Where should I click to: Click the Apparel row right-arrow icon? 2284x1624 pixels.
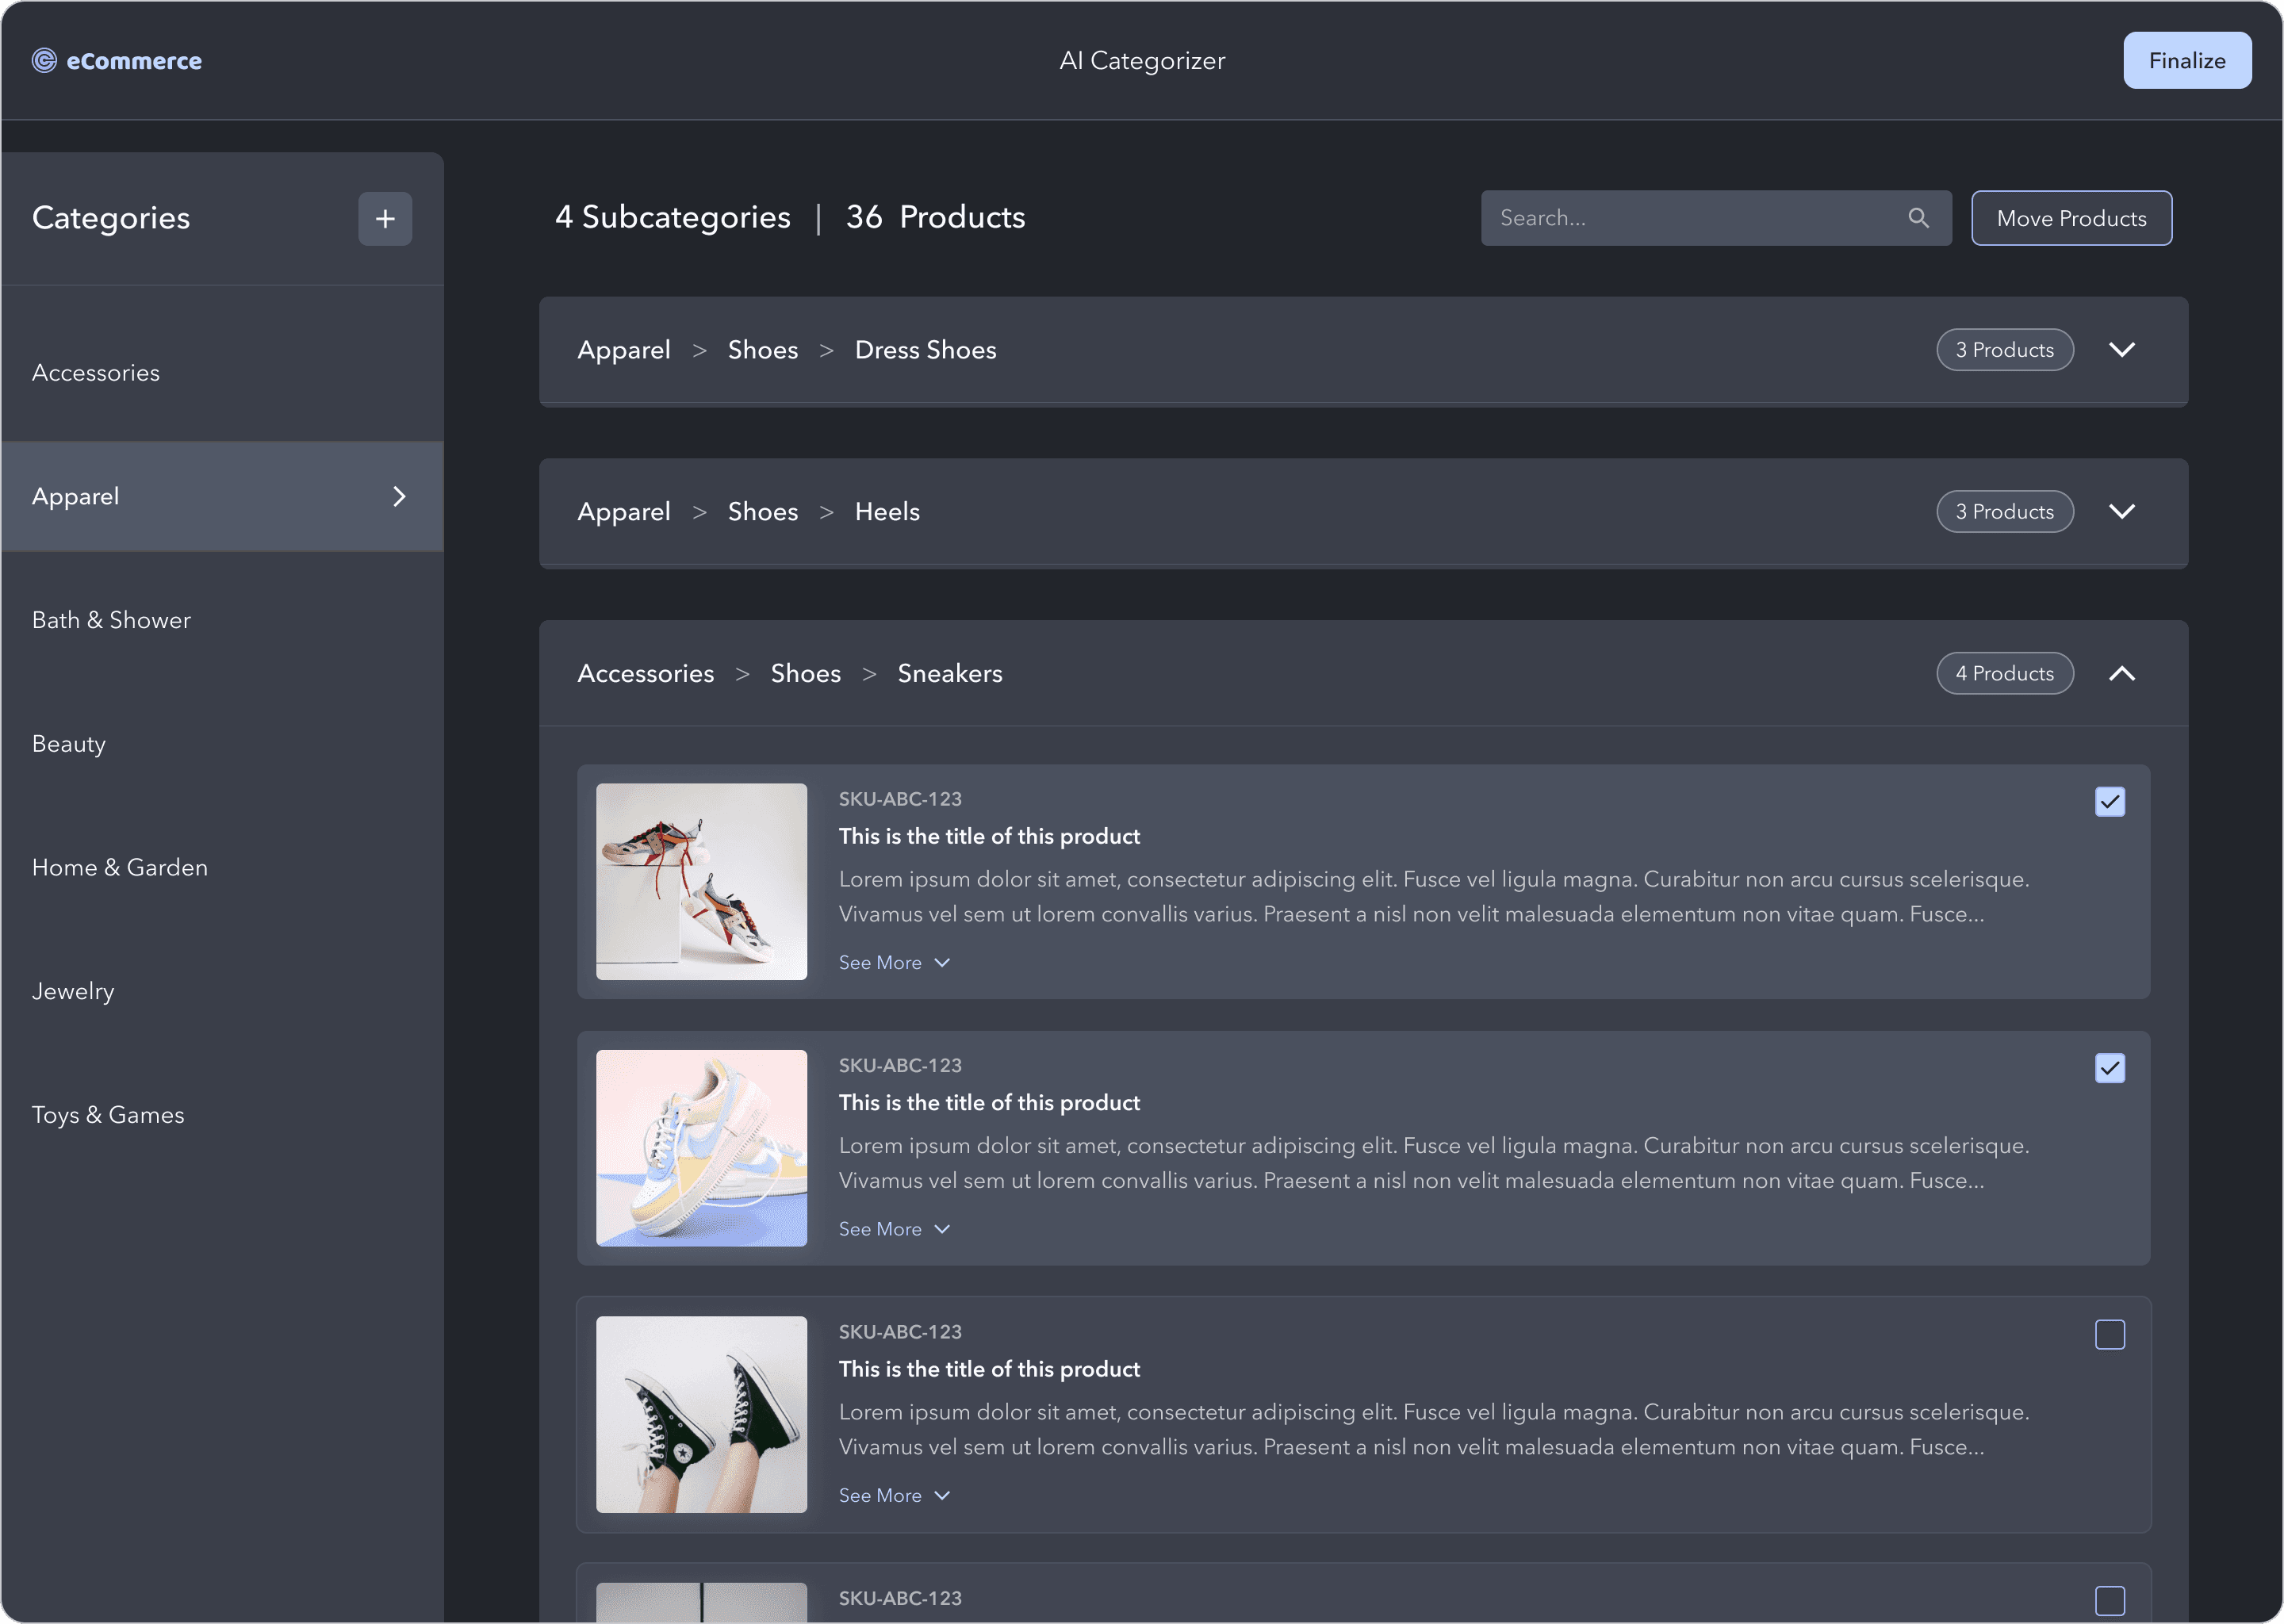point(399,496)
